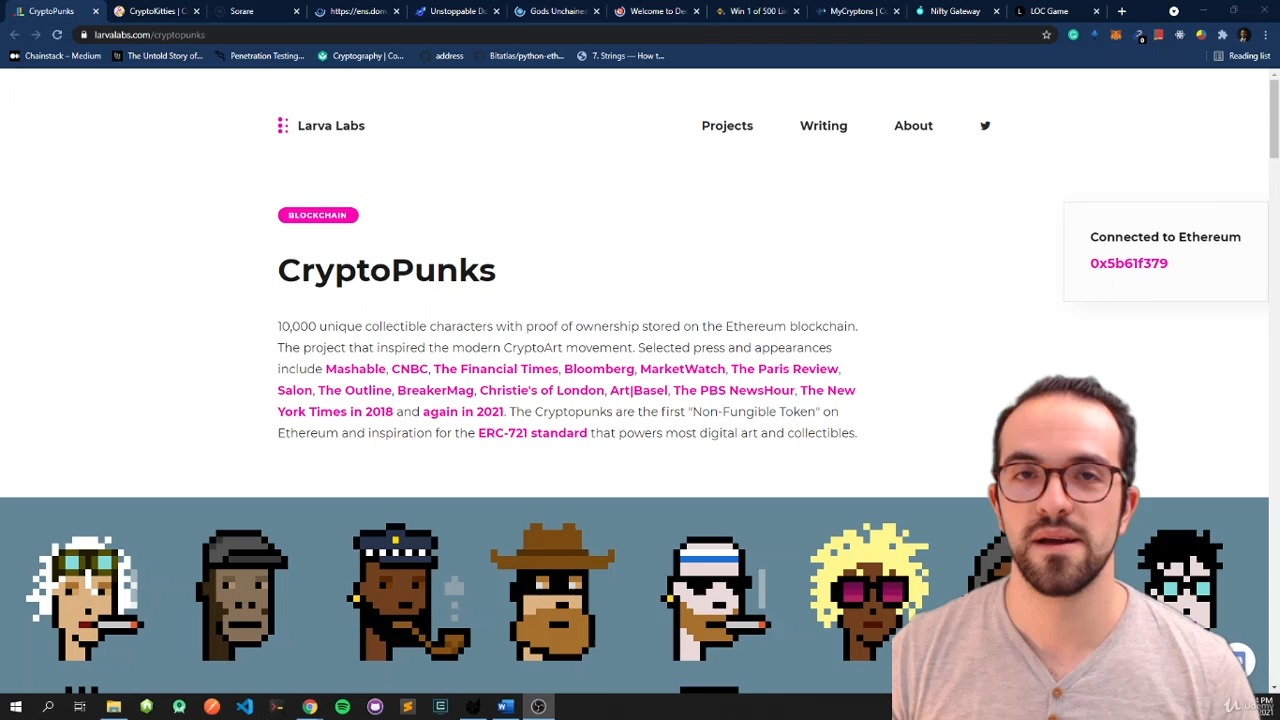Open the Cryptography bookmark
Viewport: 1280px width, 720px height.
click(360, 56)
